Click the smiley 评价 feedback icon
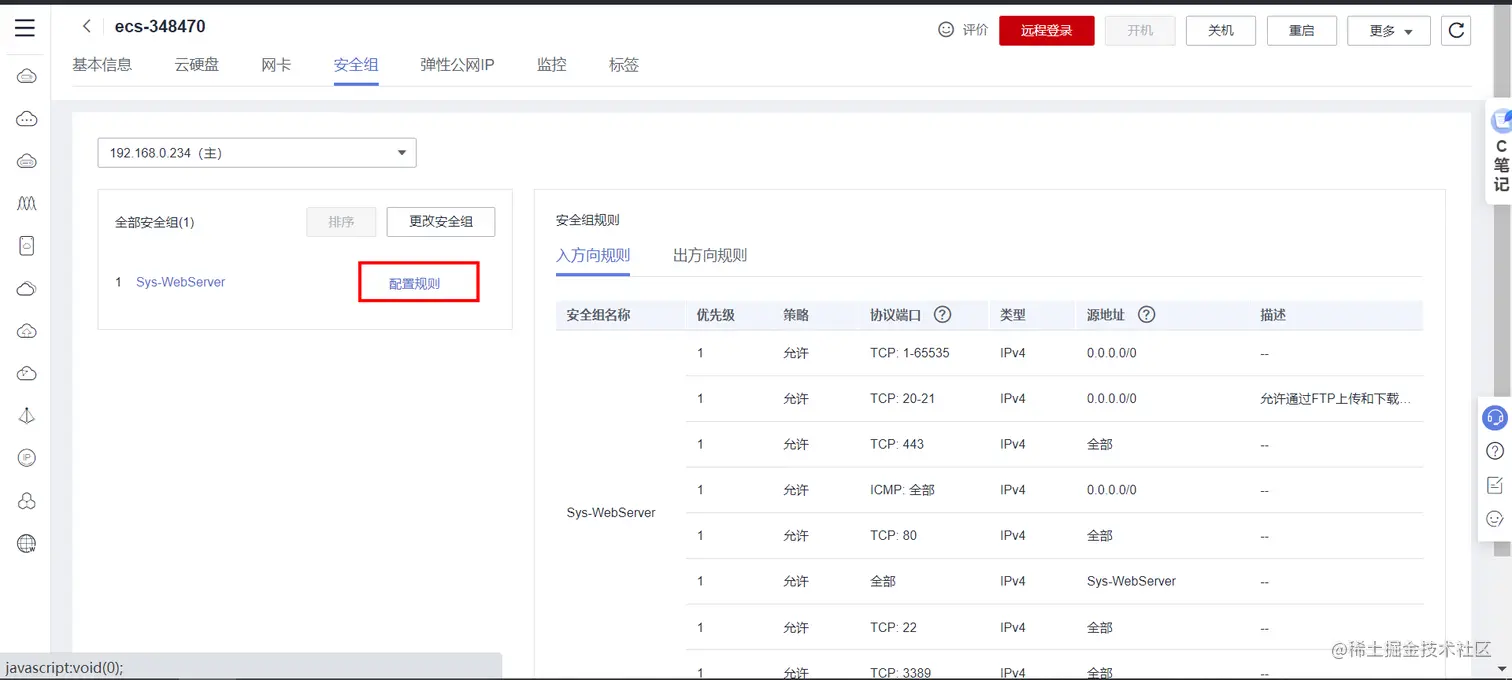 coord(946,30)
